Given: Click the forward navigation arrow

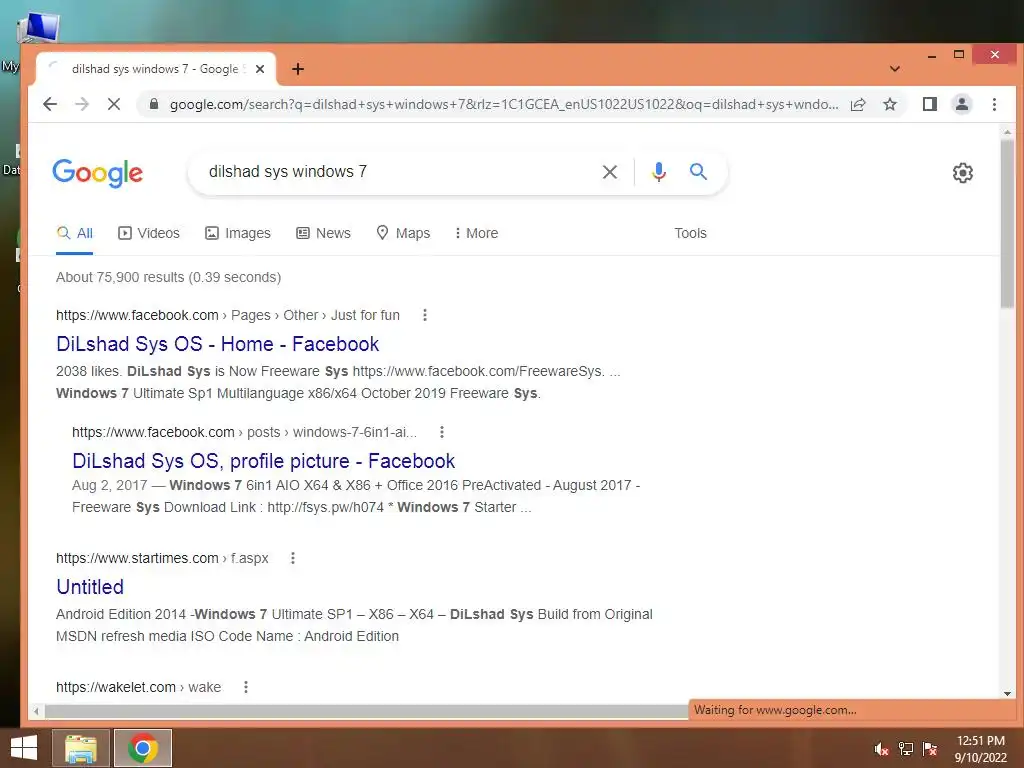Looking at the screenshot, I should tap(82, 104).
